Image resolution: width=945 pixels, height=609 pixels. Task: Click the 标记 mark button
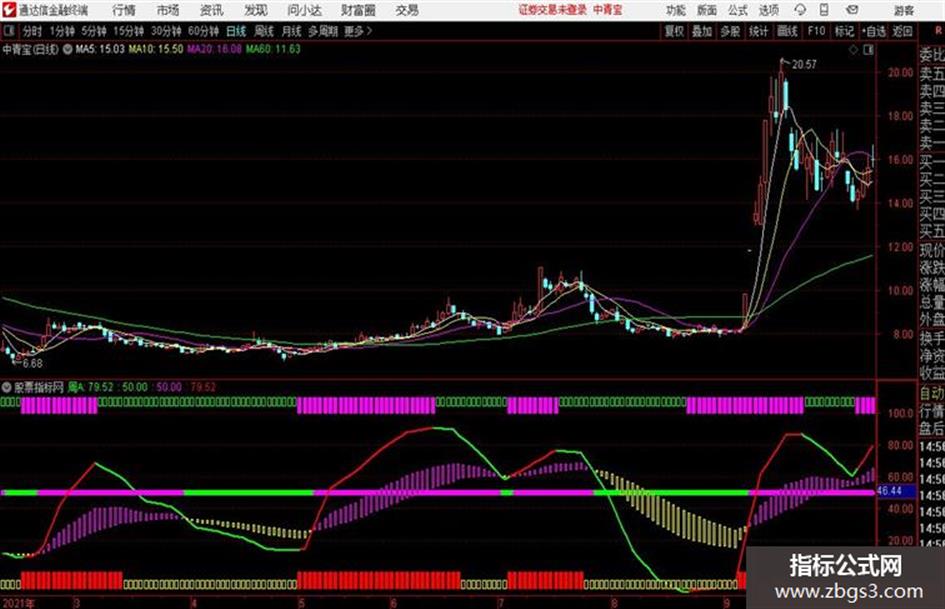pyautogui.click(x=844, y=31)
